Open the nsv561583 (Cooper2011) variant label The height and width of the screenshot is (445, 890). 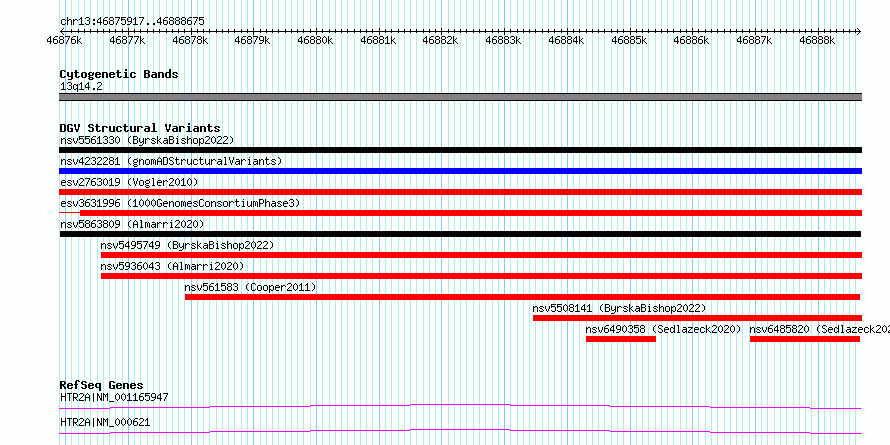click(x=250, y=287)
